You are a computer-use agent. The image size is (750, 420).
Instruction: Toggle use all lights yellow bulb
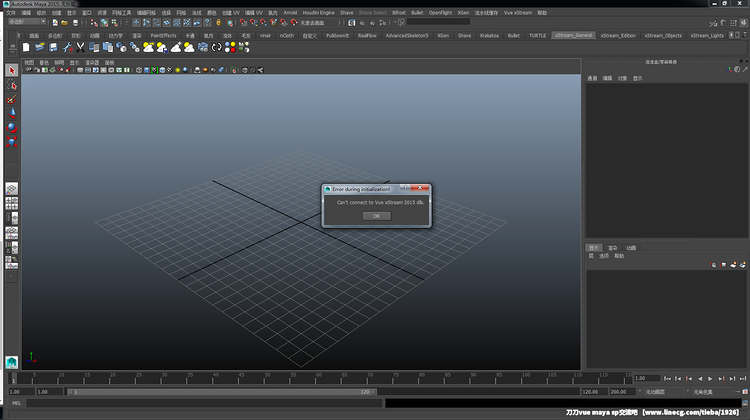pos(177,70)
